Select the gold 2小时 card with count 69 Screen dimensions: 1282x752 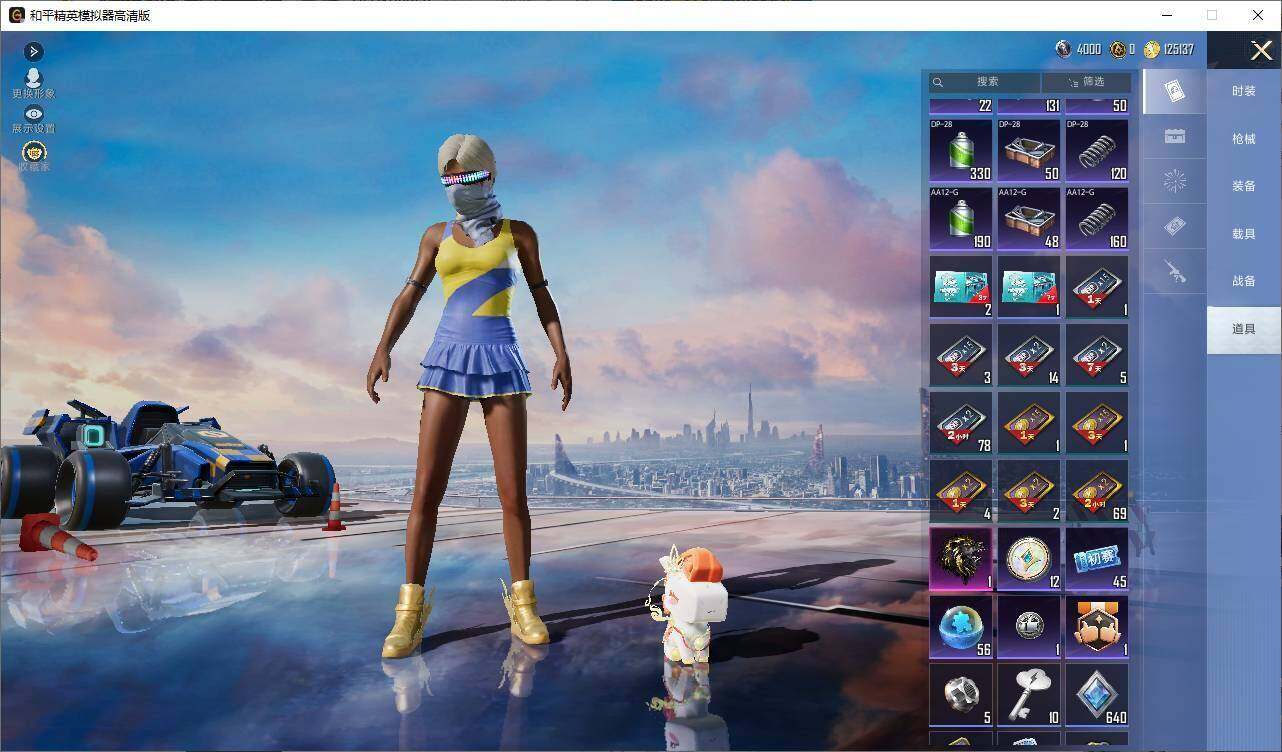pyautogui.click(x=1097, y=490)
